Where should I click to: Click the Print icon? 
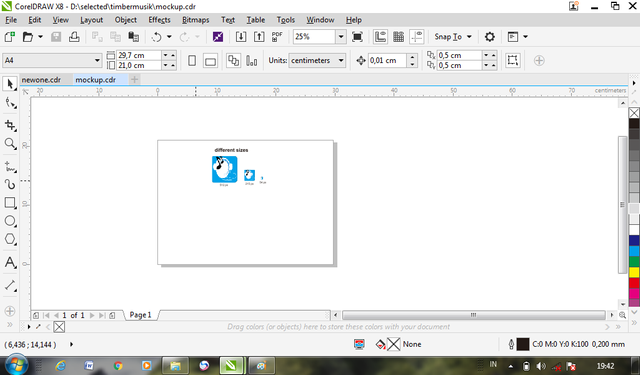pyautogui.click(x=74, y=37)
